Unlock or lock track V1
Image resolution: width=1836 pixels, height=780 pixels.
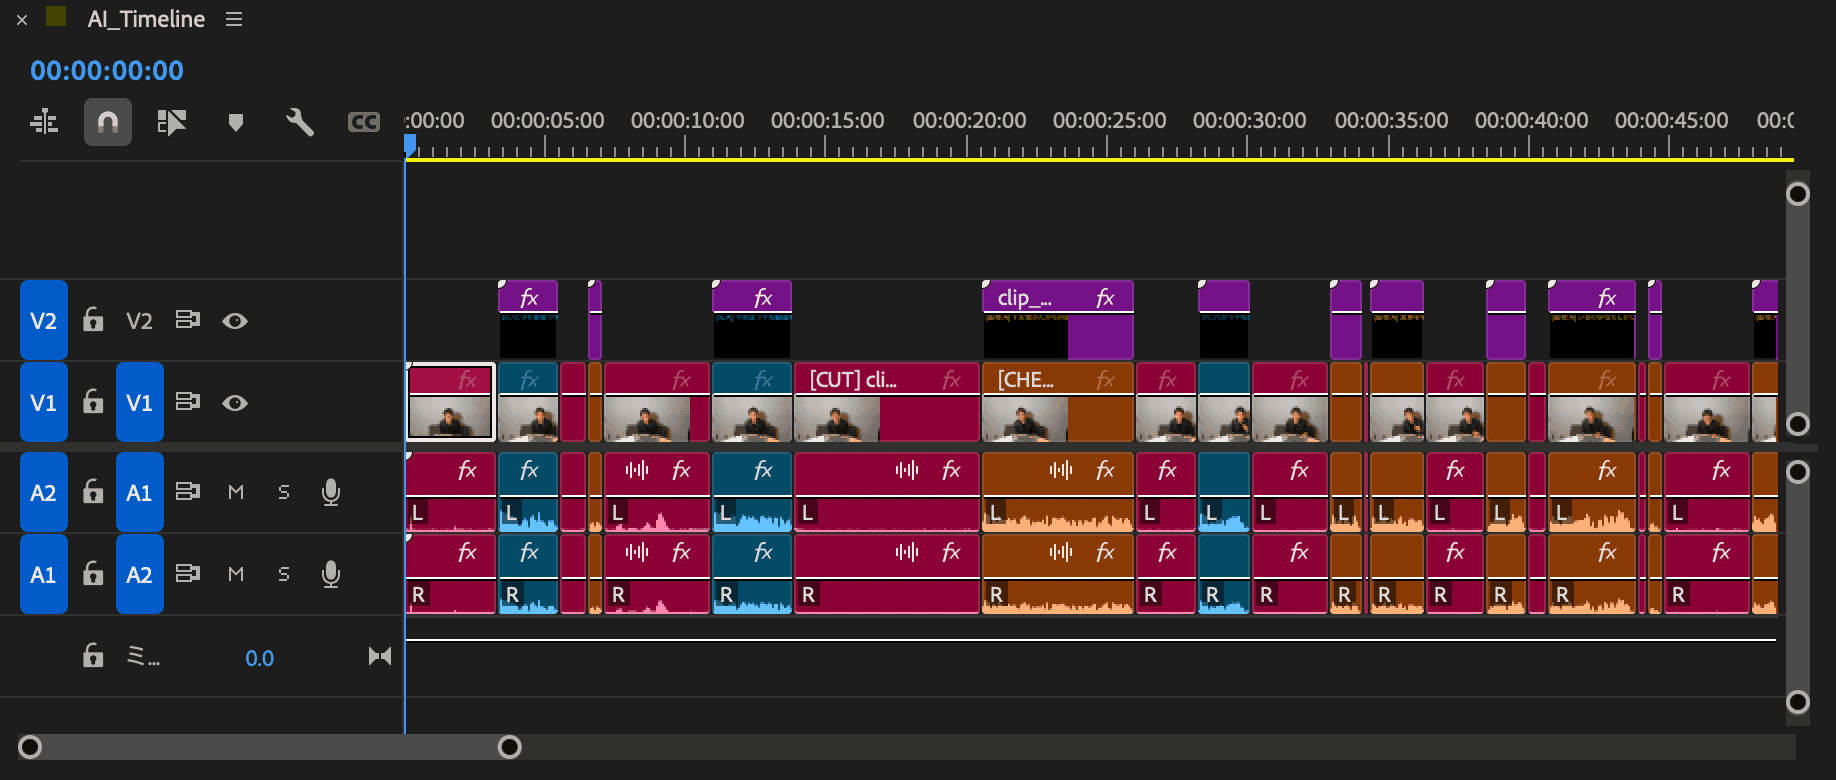pos(93,402)
